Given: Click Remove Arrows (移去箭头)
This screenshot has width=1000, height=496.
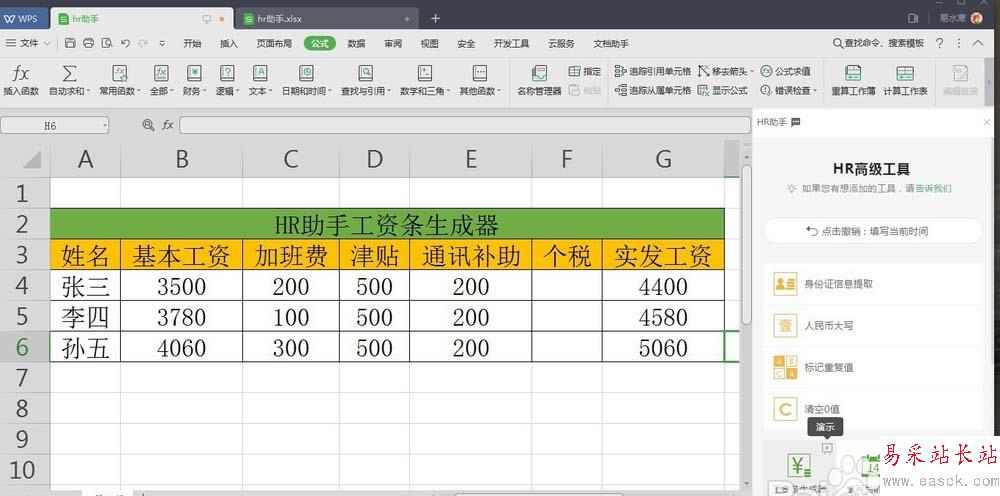Looking at the screenshot, I should point(726,71).
